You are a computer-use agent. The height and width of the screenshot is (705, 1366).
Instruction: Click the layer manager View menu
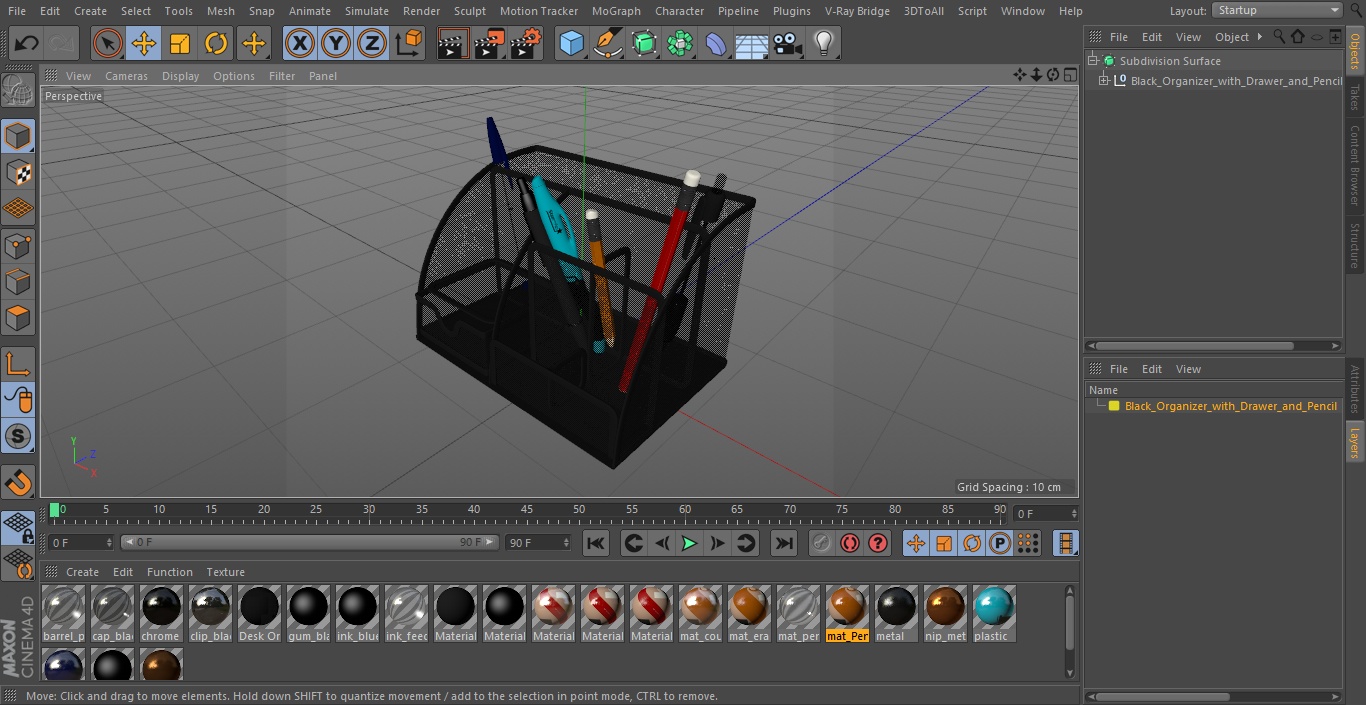1188,369
